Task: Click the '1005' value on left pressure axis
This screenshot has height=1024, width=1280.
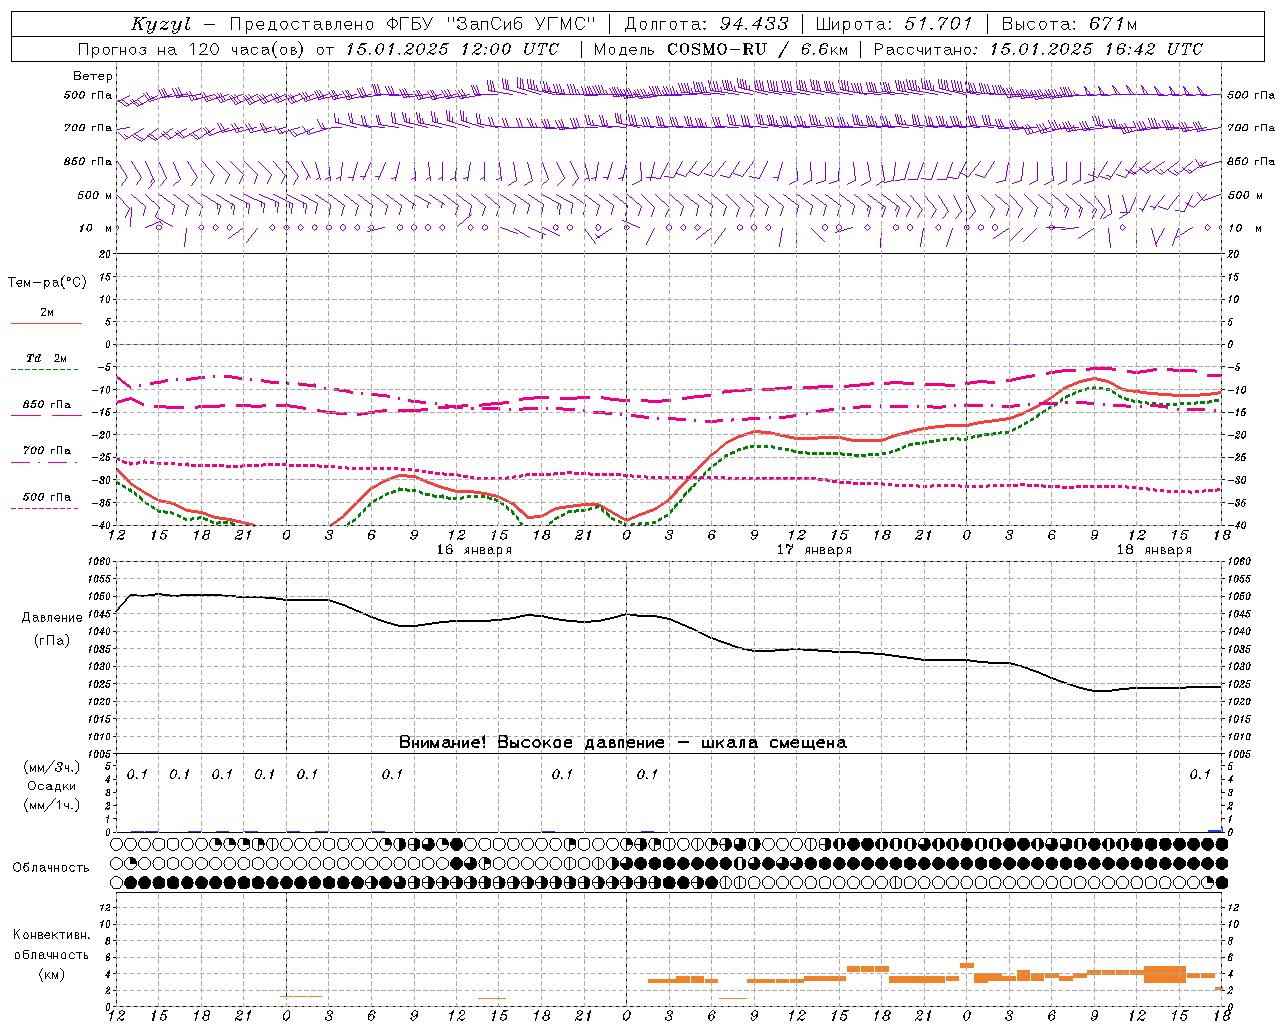Action: click(x=99, y=754)
